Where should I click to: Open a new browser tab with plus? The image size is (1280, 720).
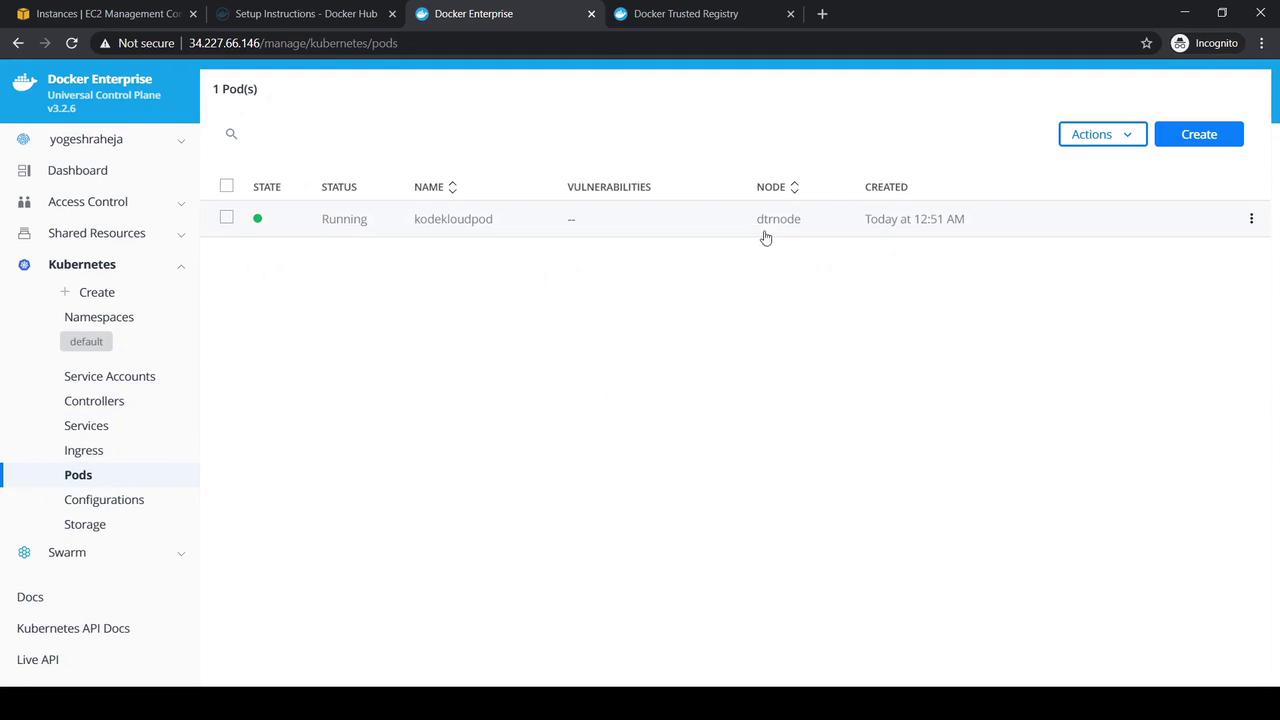(822, 14)
